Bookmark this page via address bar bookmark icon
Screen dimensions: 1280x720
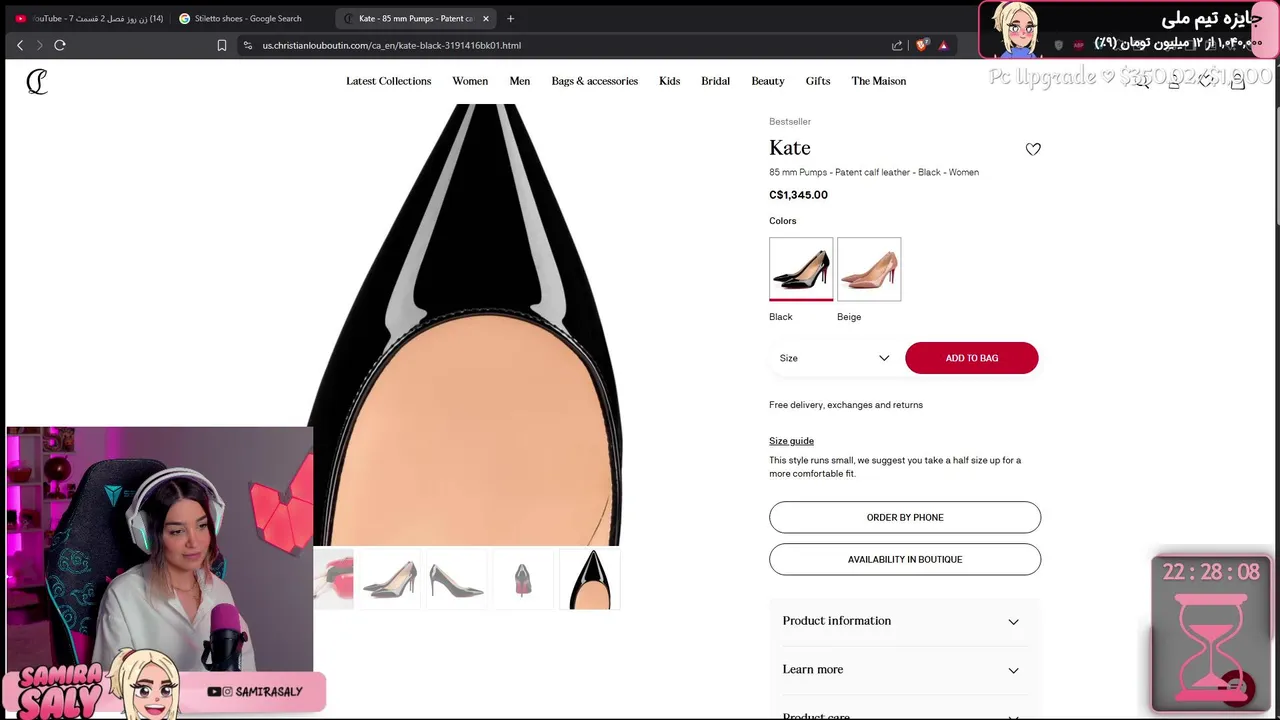coord(222,45)
